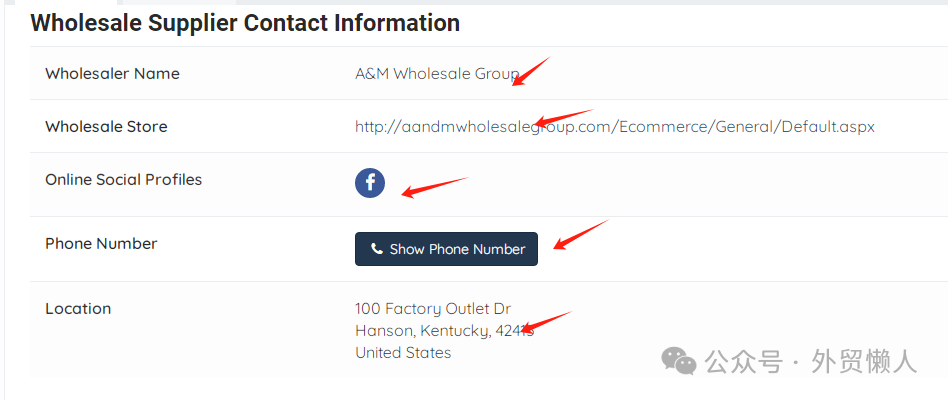Click the red arrow beside Show Phone Number

tap(580, 235)
